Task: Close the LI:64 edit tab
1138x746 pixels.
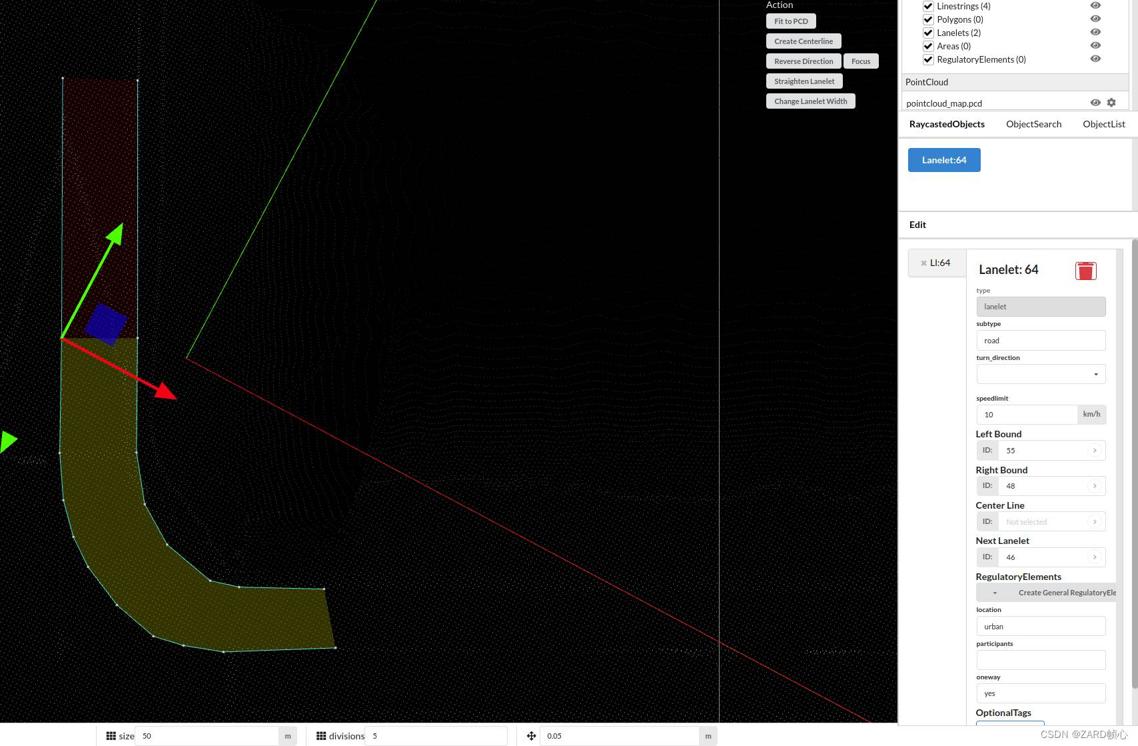Action: tap(923, 263)
